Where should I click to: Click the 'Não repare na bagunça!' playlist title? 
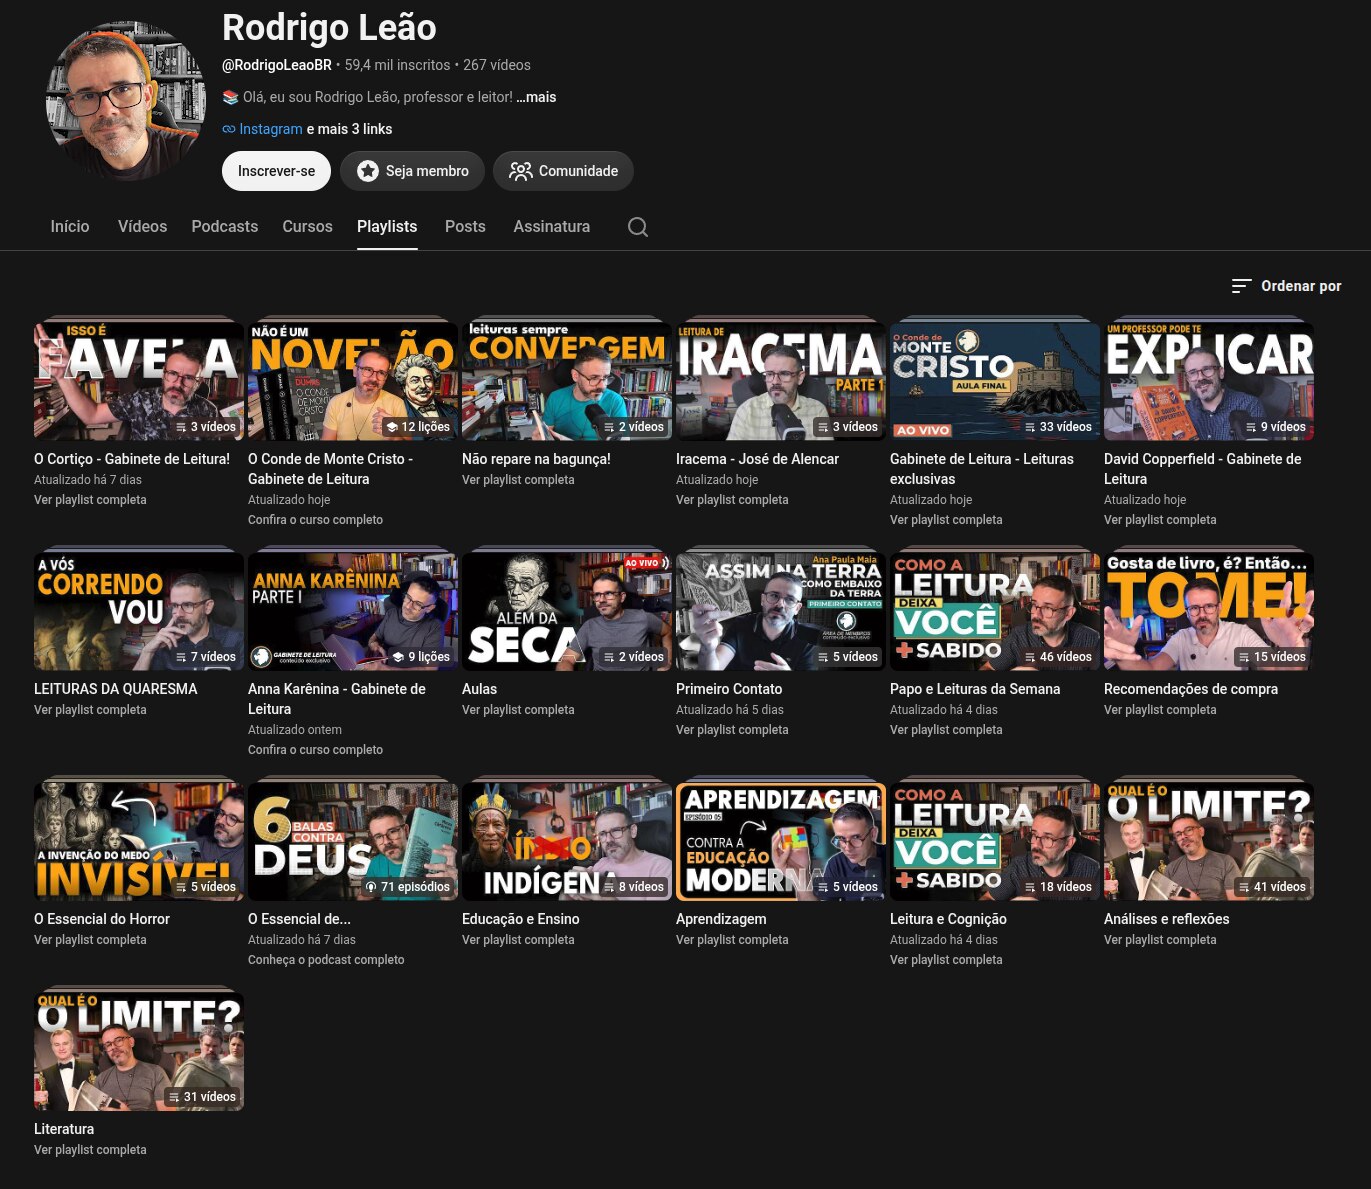point(536,459)
